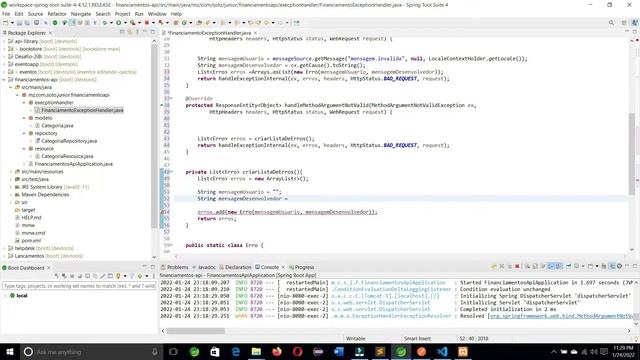This screenshot has height=360, width=640.
Task: Minimize the Package Explorer panel
Action: point(145,32)
